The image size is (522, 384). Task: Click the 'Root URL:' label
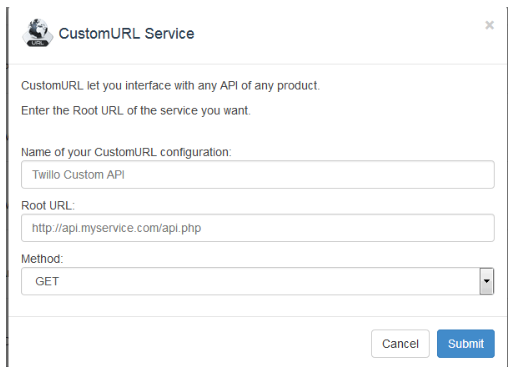[x=48, y=206]
